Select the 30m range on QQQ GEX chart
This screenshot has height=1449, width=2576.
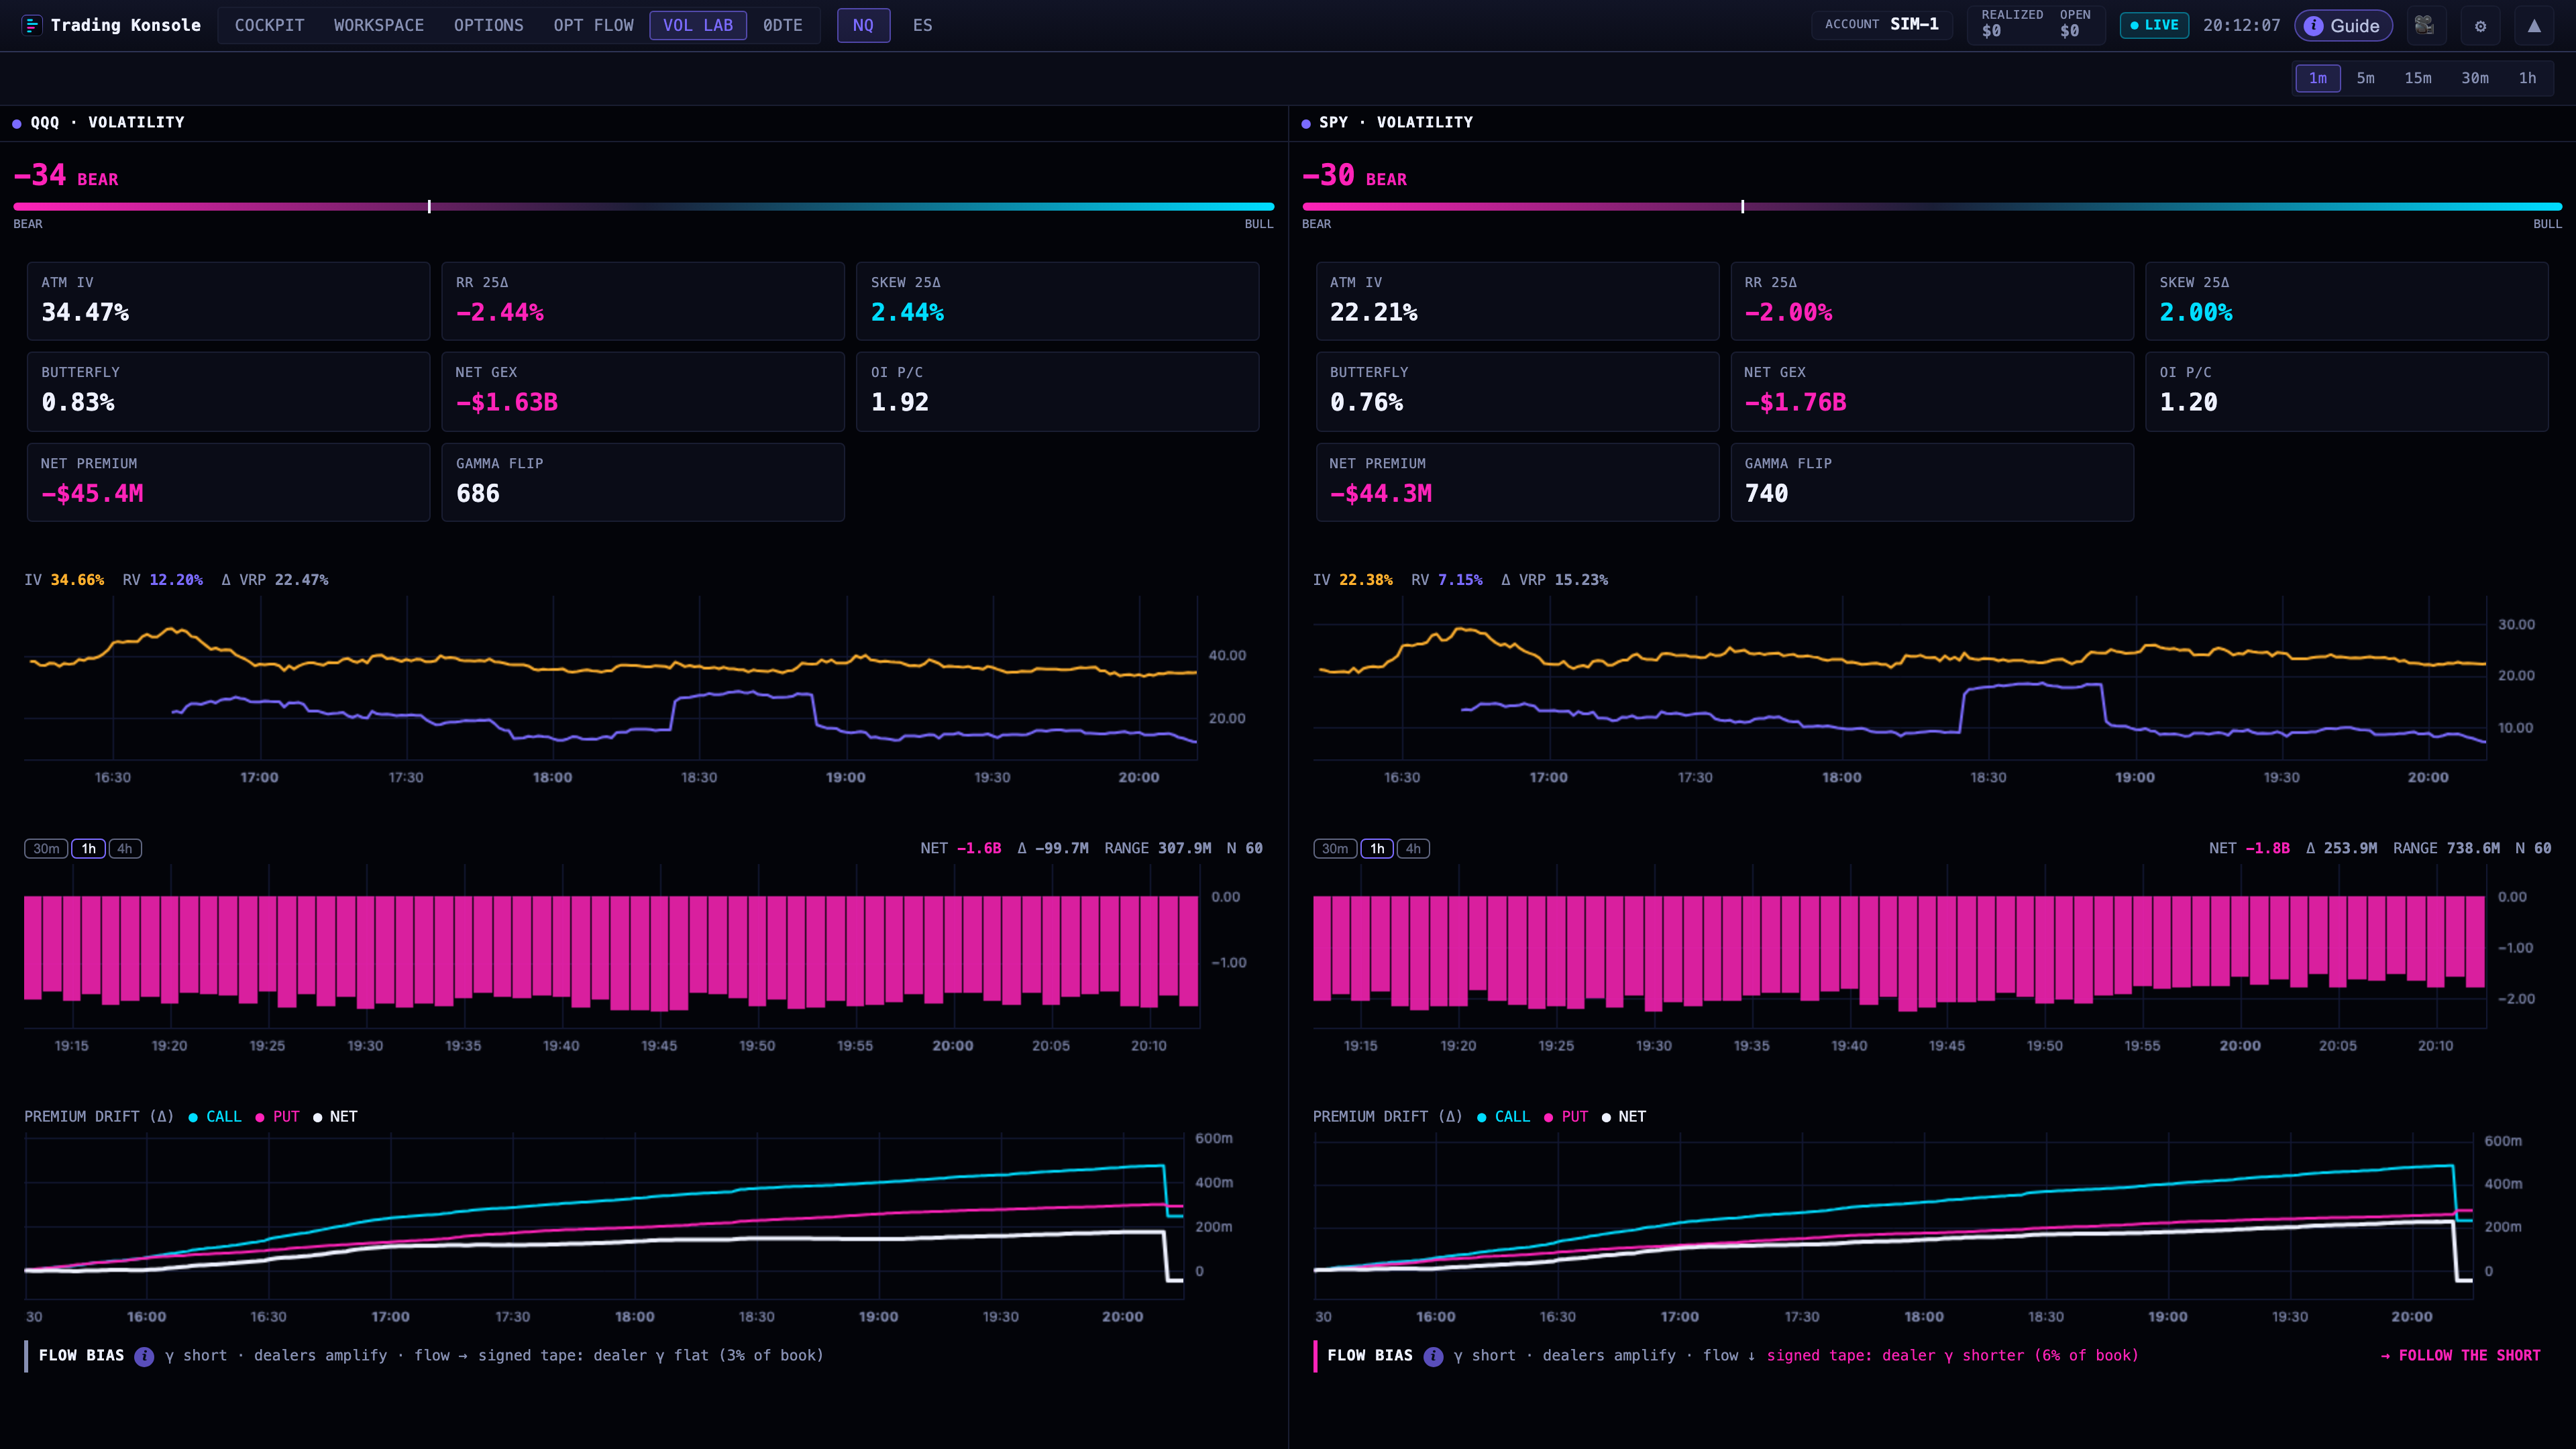tap(46, 849)
